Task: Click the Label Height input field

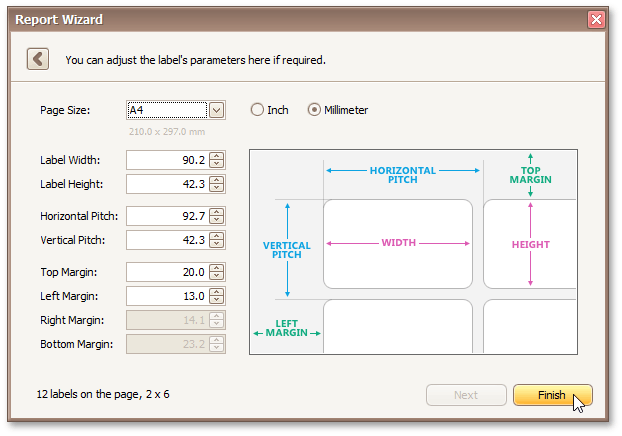Action: click(x=167, y=184)
